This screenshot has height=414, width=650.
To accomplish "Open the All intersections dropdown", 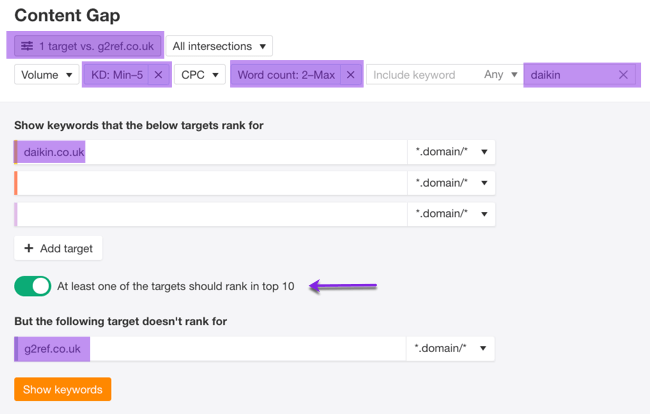I will [219, 46].
